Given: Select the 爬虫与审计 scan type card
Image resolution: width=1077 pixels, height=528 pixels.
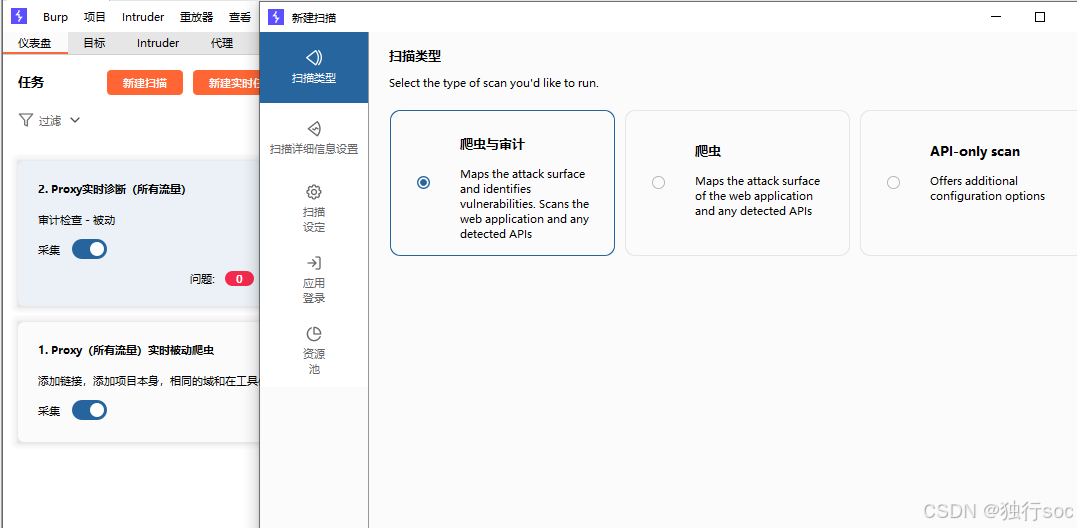Looking at the screenshot, I should [x=502, y=183].
